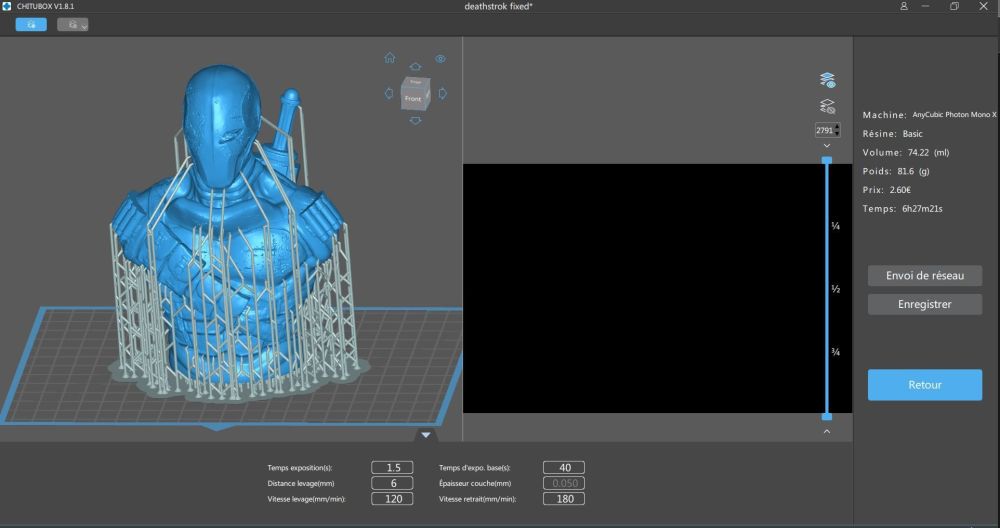Select the Front face of the view cube
This screenshot has height=528, width=1000.
click(413, 99)
